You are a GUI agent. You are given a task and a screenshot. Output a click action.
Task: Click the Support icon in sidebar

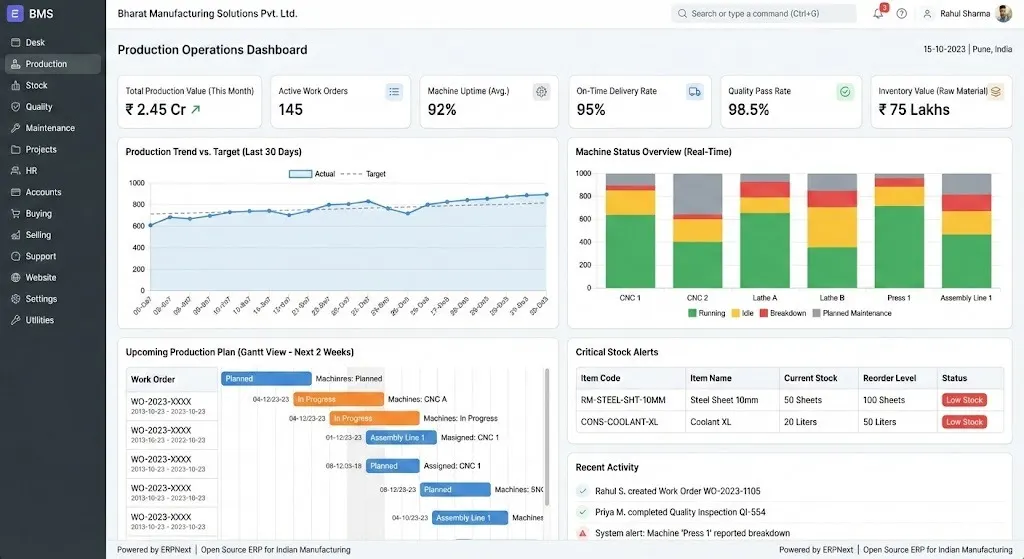(x=16, y=256)
